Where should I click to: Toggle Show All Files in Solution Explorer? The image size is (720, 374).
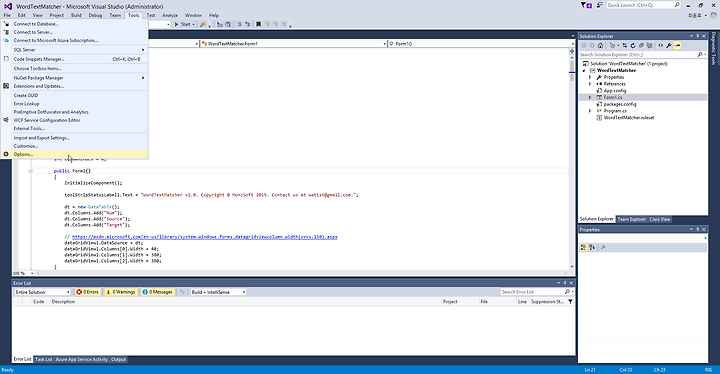click(x=649, y=45)
